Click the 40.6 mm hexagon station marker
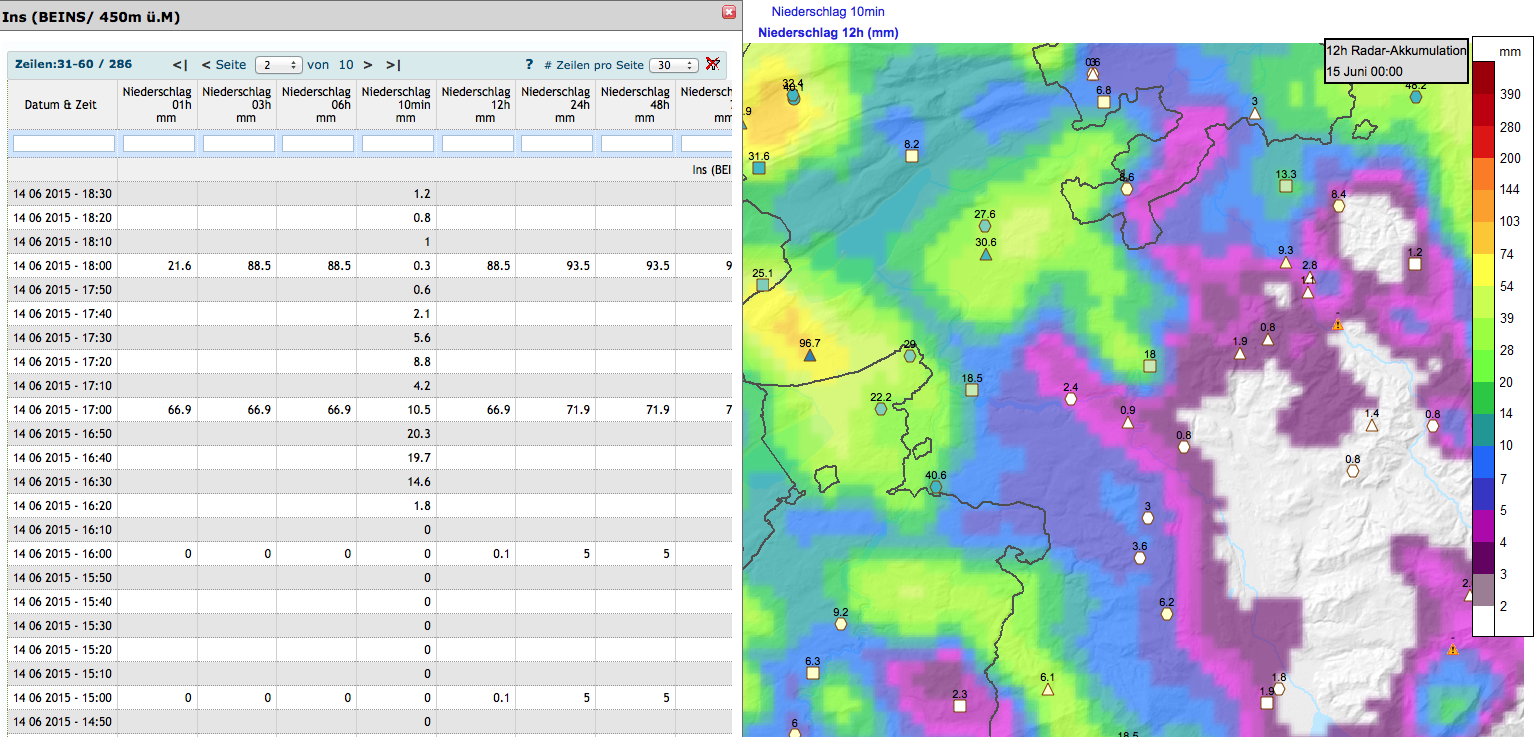1536x737 pixels. [936, 487]
